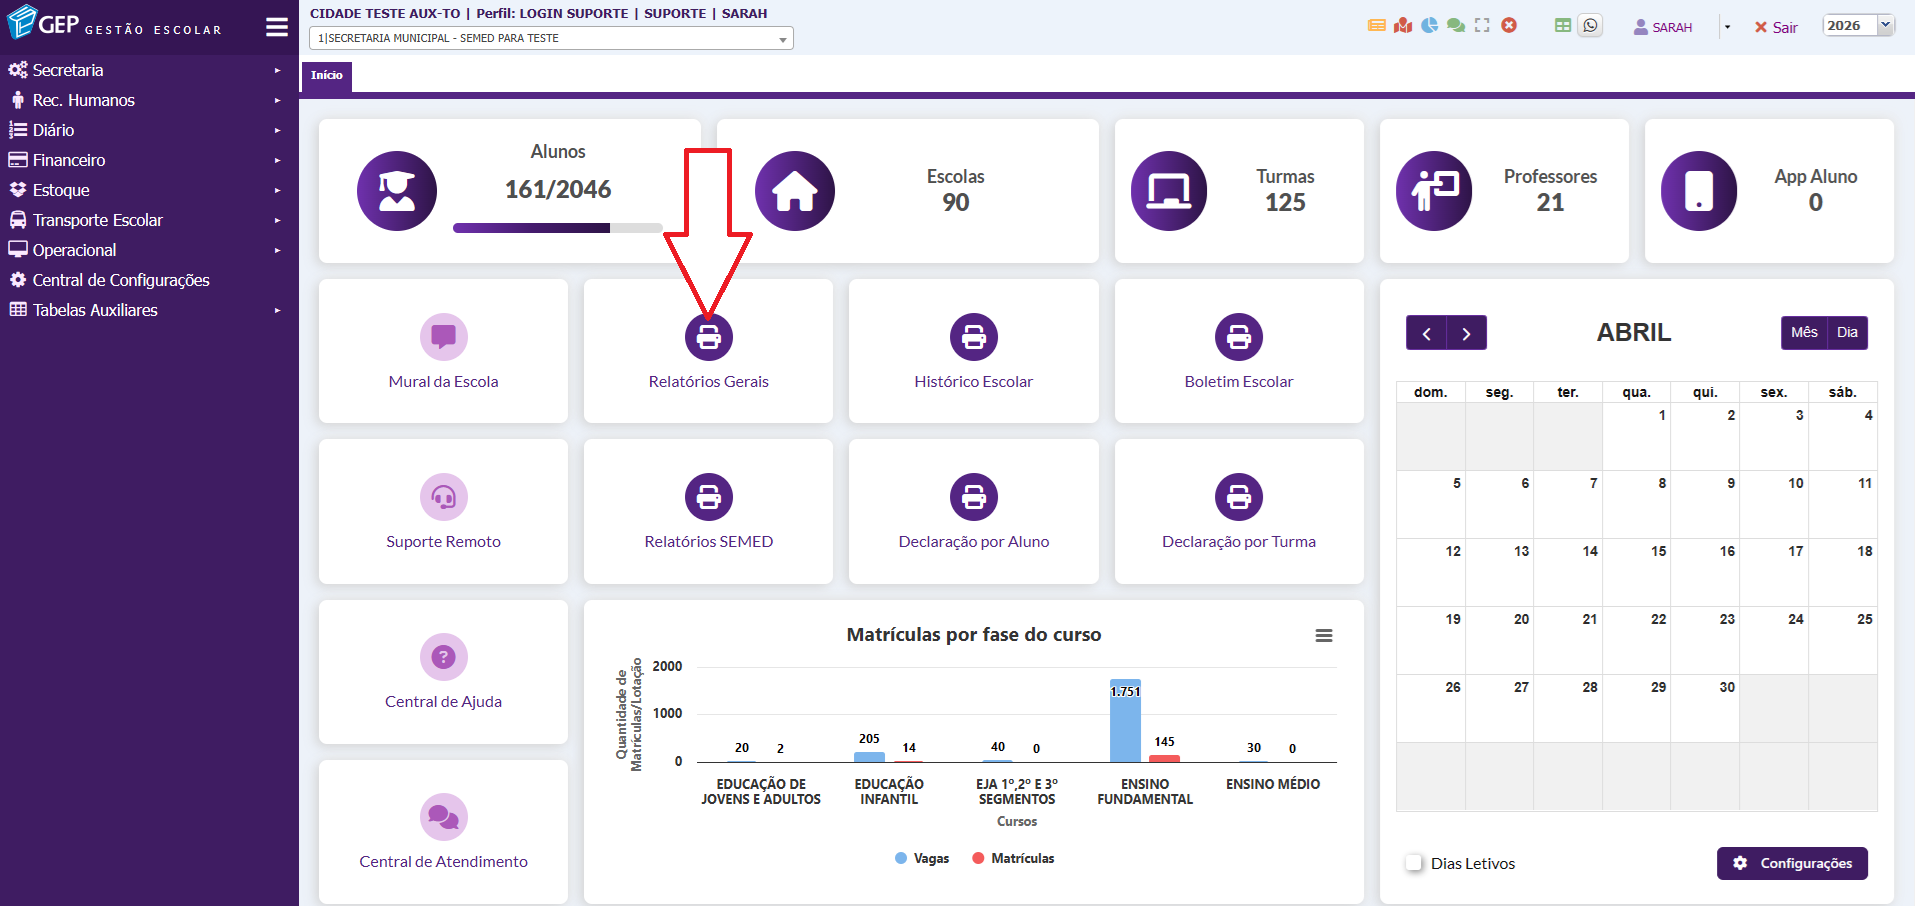The height and width of the screenshot is (906, 1915).
Task: Expand the Secretaria sidebar menu
Action: pos(68,70)
